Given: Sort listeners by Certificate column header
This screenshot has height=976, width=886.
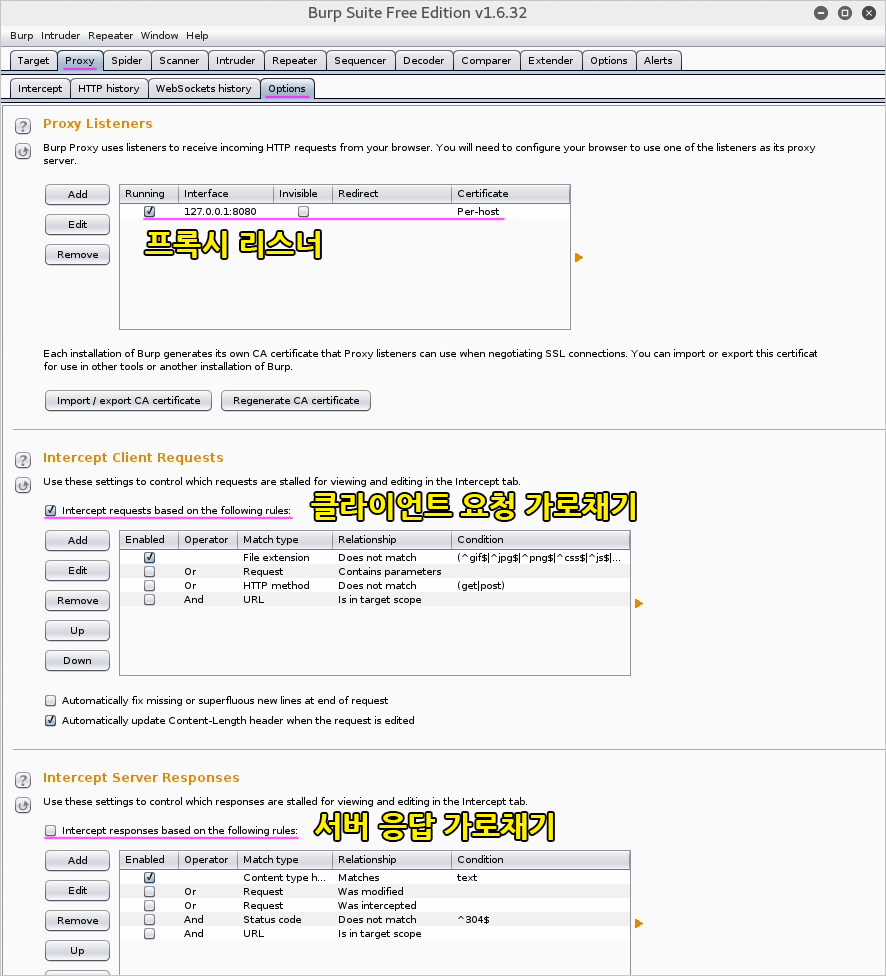Looking at the screenshot, I should click(511, 194).
